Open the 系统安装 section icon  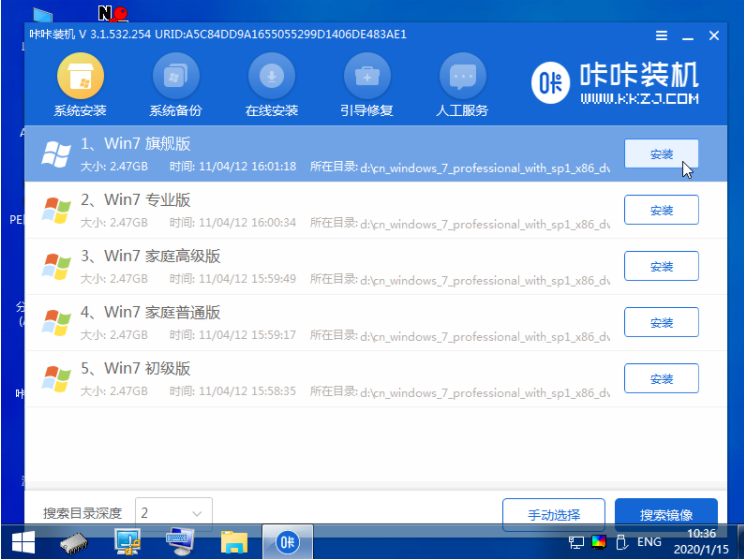[80, 76]
